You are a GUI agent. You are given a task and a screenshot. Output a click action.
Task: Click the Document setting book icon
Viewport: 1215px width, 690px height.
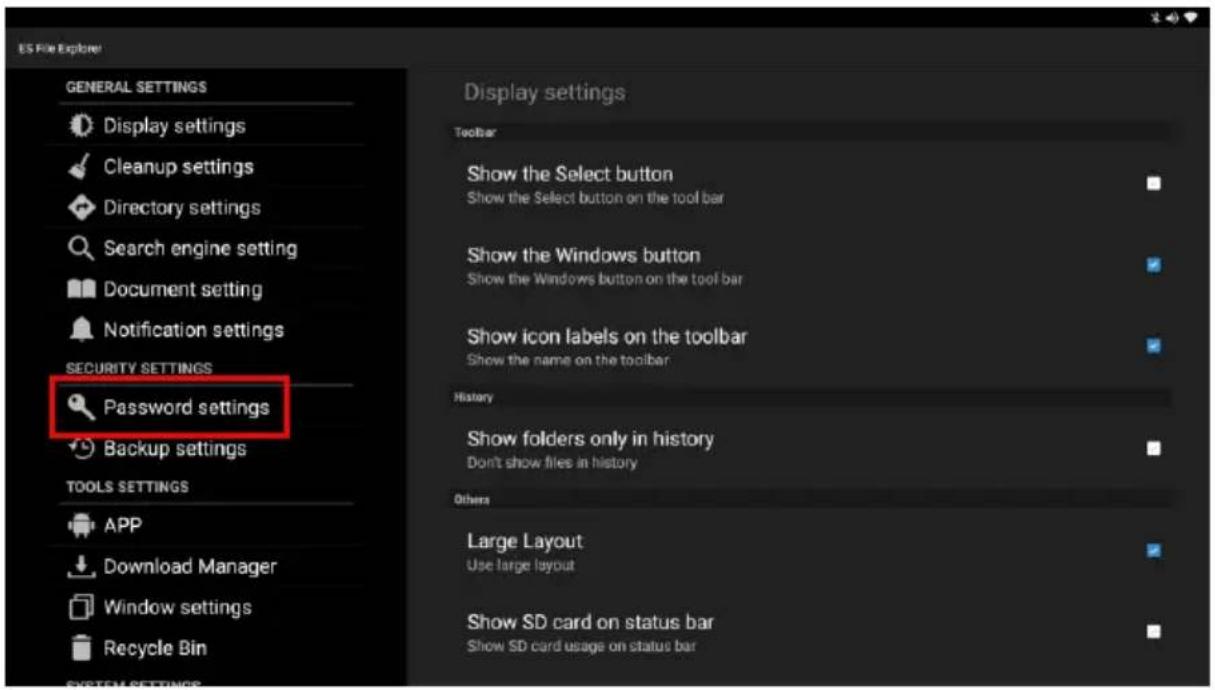(x=81, y=290)
